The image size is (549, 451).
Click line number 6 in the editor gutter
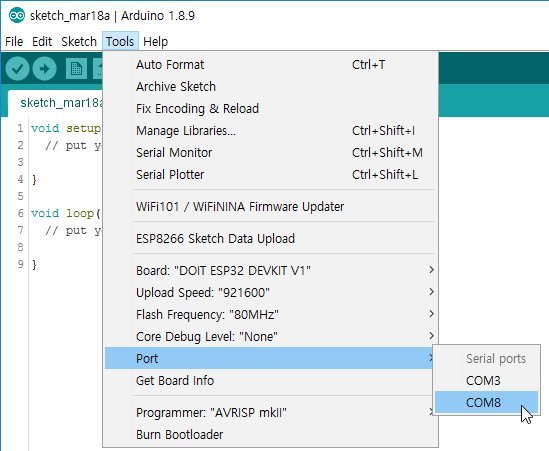click(x=20, y=213)
